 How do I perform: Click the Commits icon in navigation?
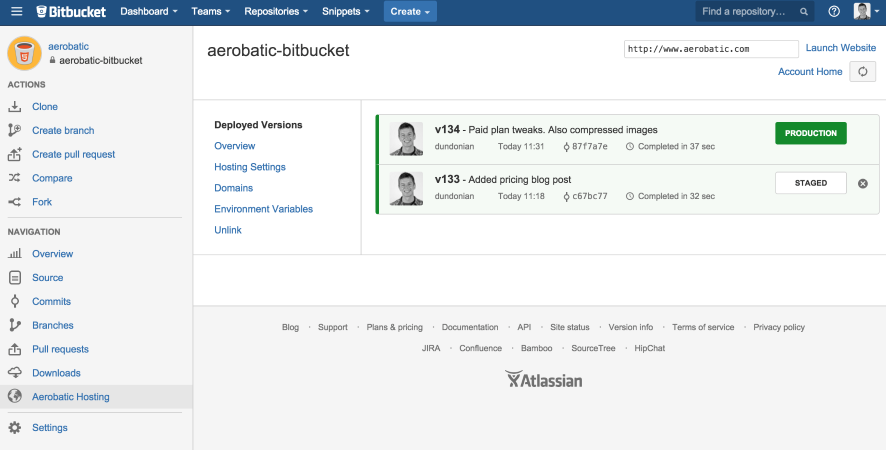click(15, 301)
